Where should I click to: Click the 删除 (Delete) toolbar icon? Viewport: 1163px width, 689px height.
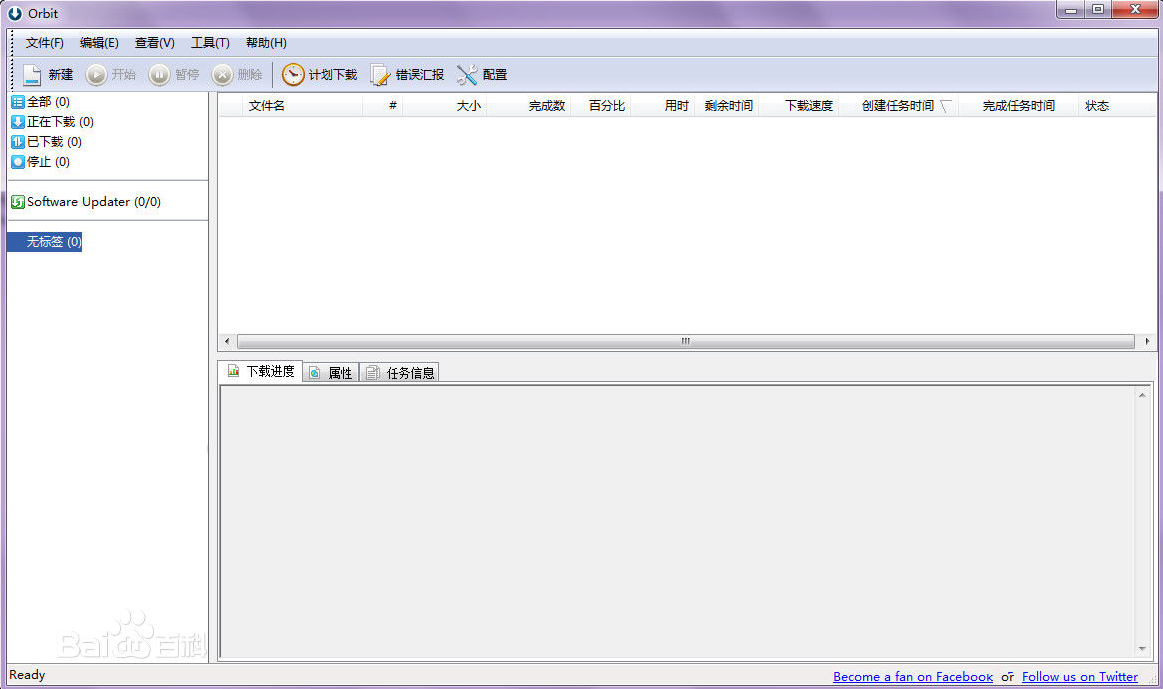[x=223, y=75]
